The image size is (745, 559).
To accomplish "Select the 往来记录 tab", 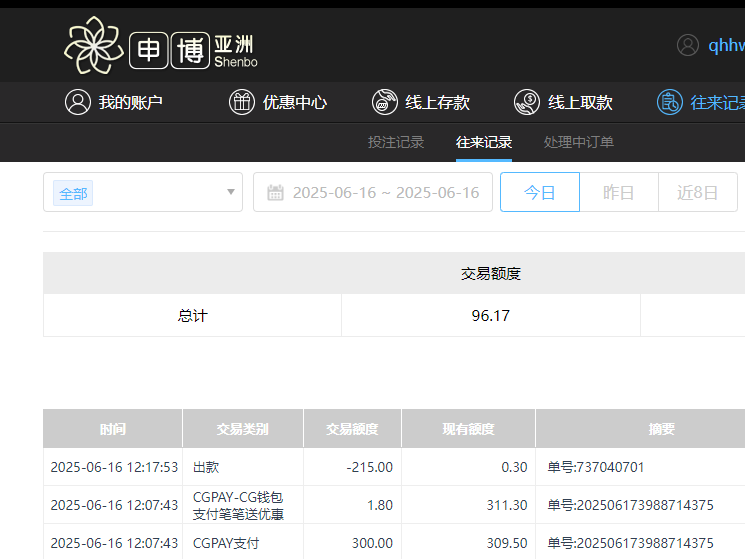I will 484,142.
